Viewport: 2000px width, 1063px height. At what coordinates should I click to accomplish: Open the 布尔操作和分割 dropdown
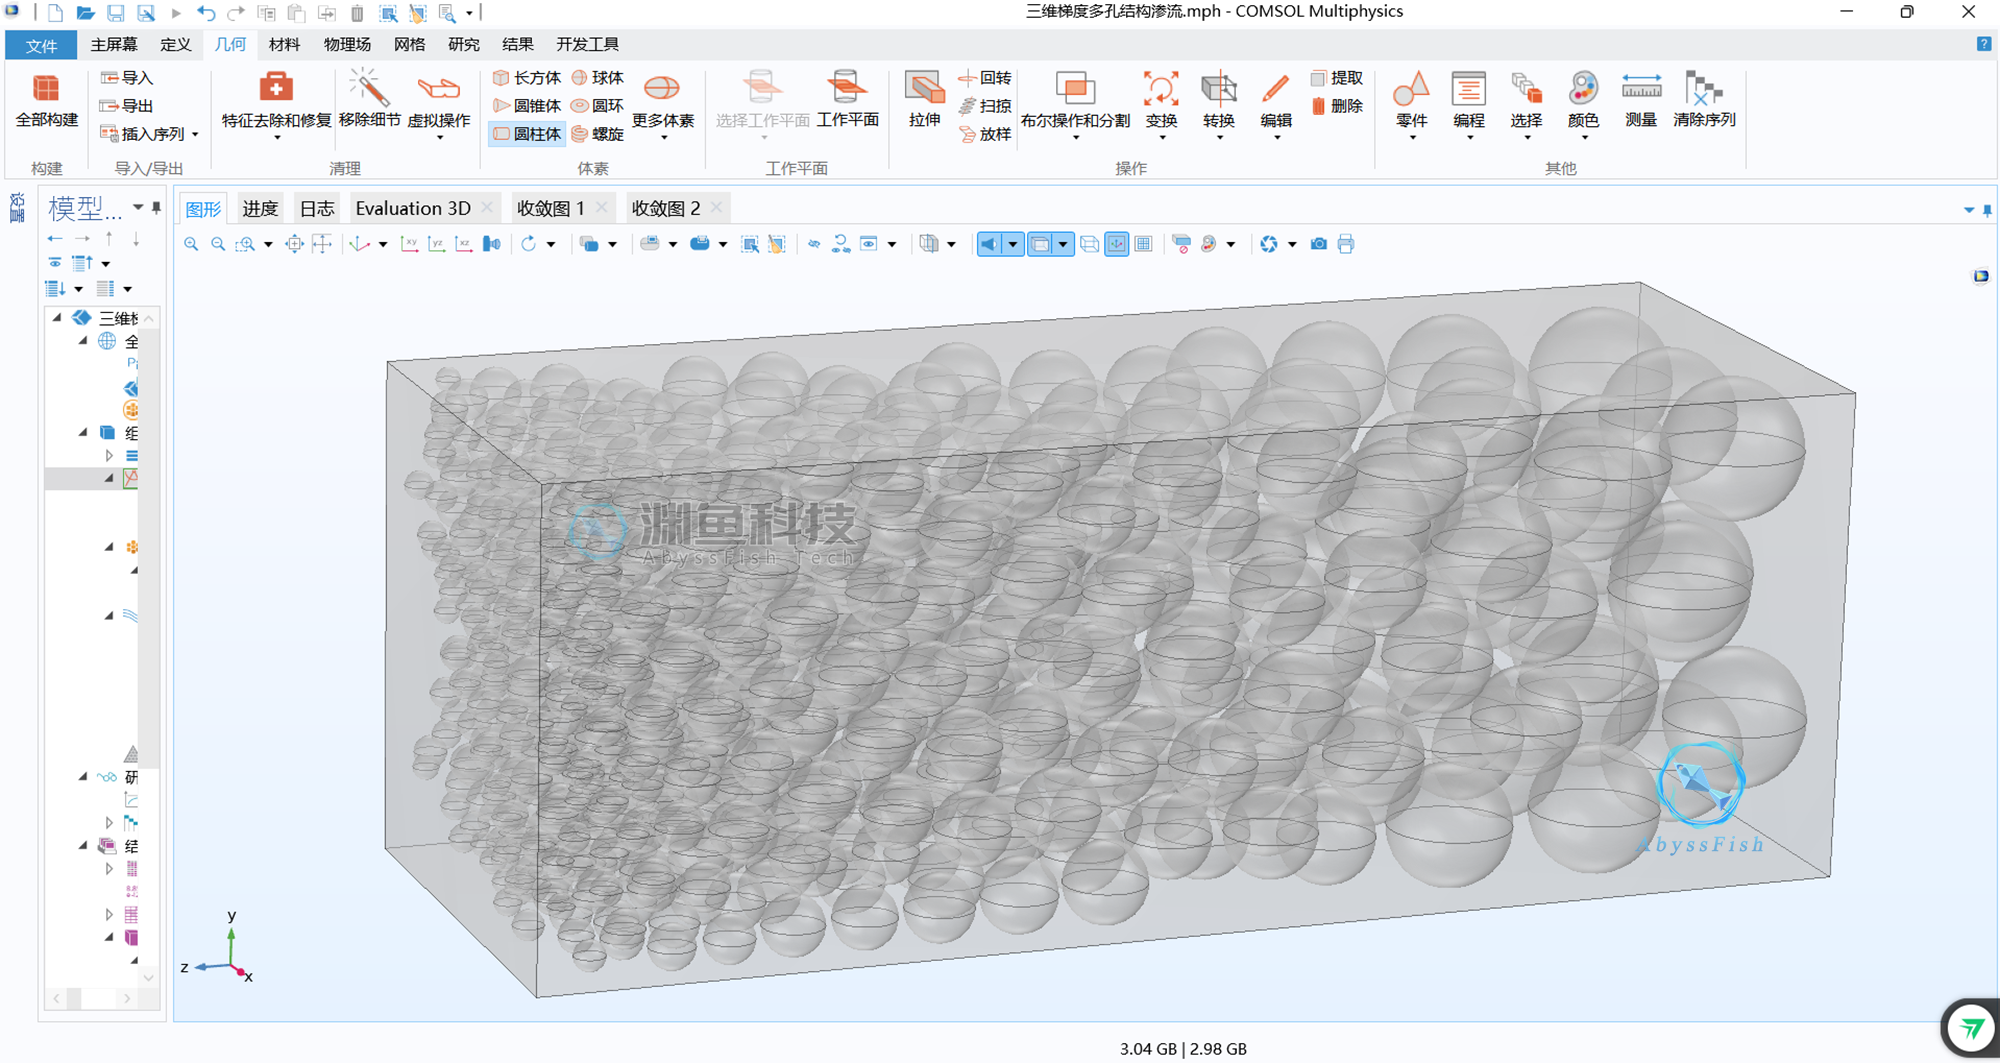click(x=1075, y=104)
